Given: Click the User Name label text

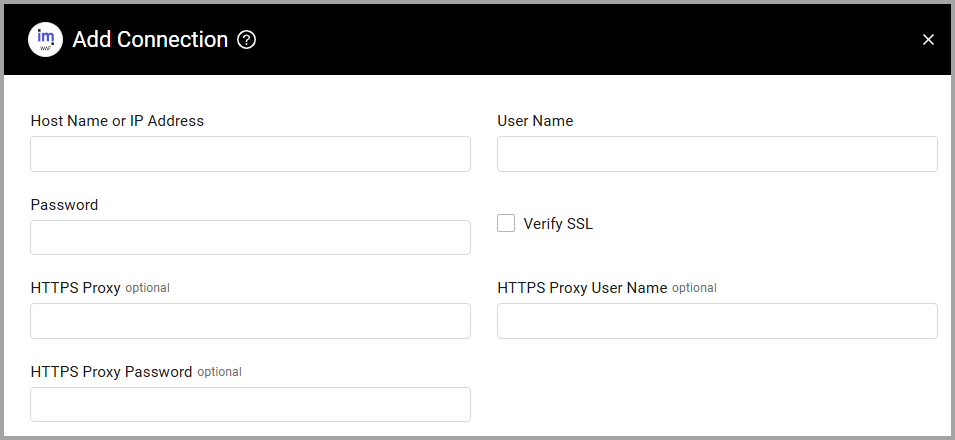Looking at the screenshot, I should click(x=535, y=121).
